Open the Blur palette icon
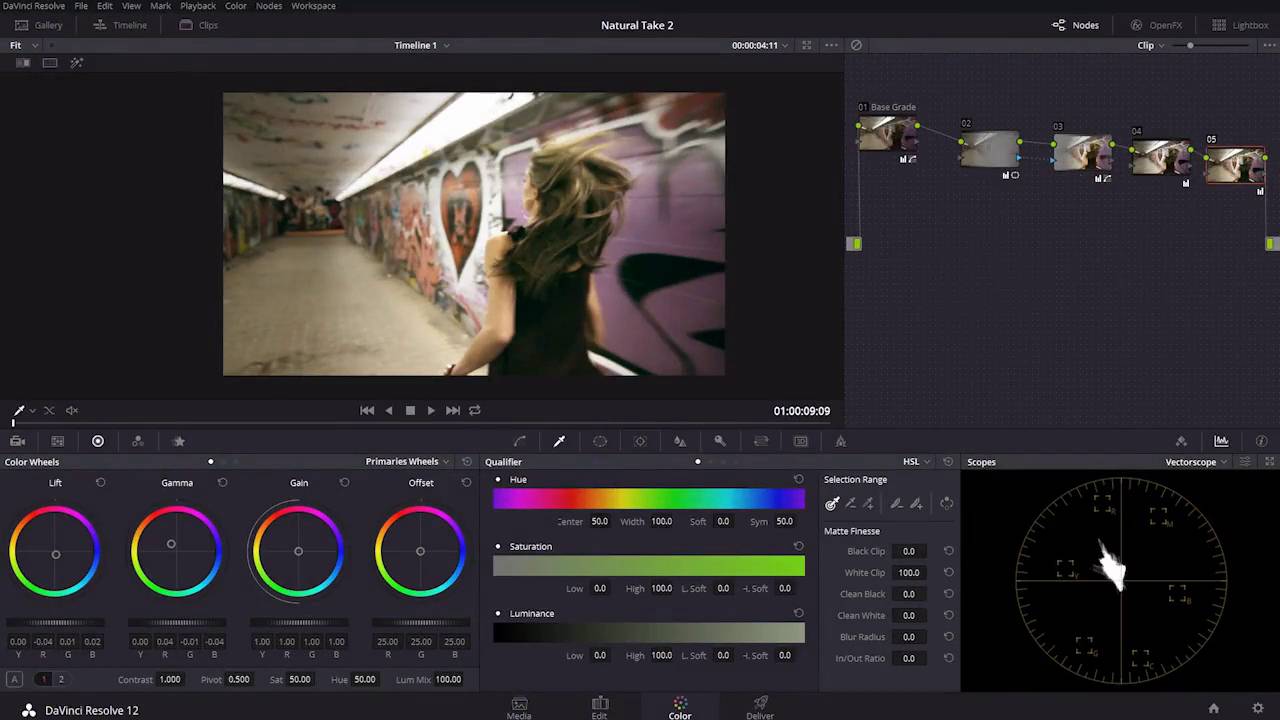 [x=680, y=441]
